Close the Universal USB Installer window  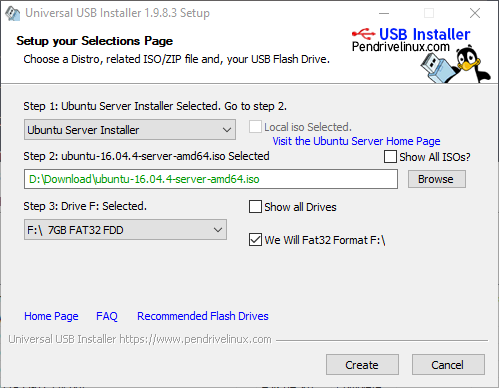click(x=475, y=14)
